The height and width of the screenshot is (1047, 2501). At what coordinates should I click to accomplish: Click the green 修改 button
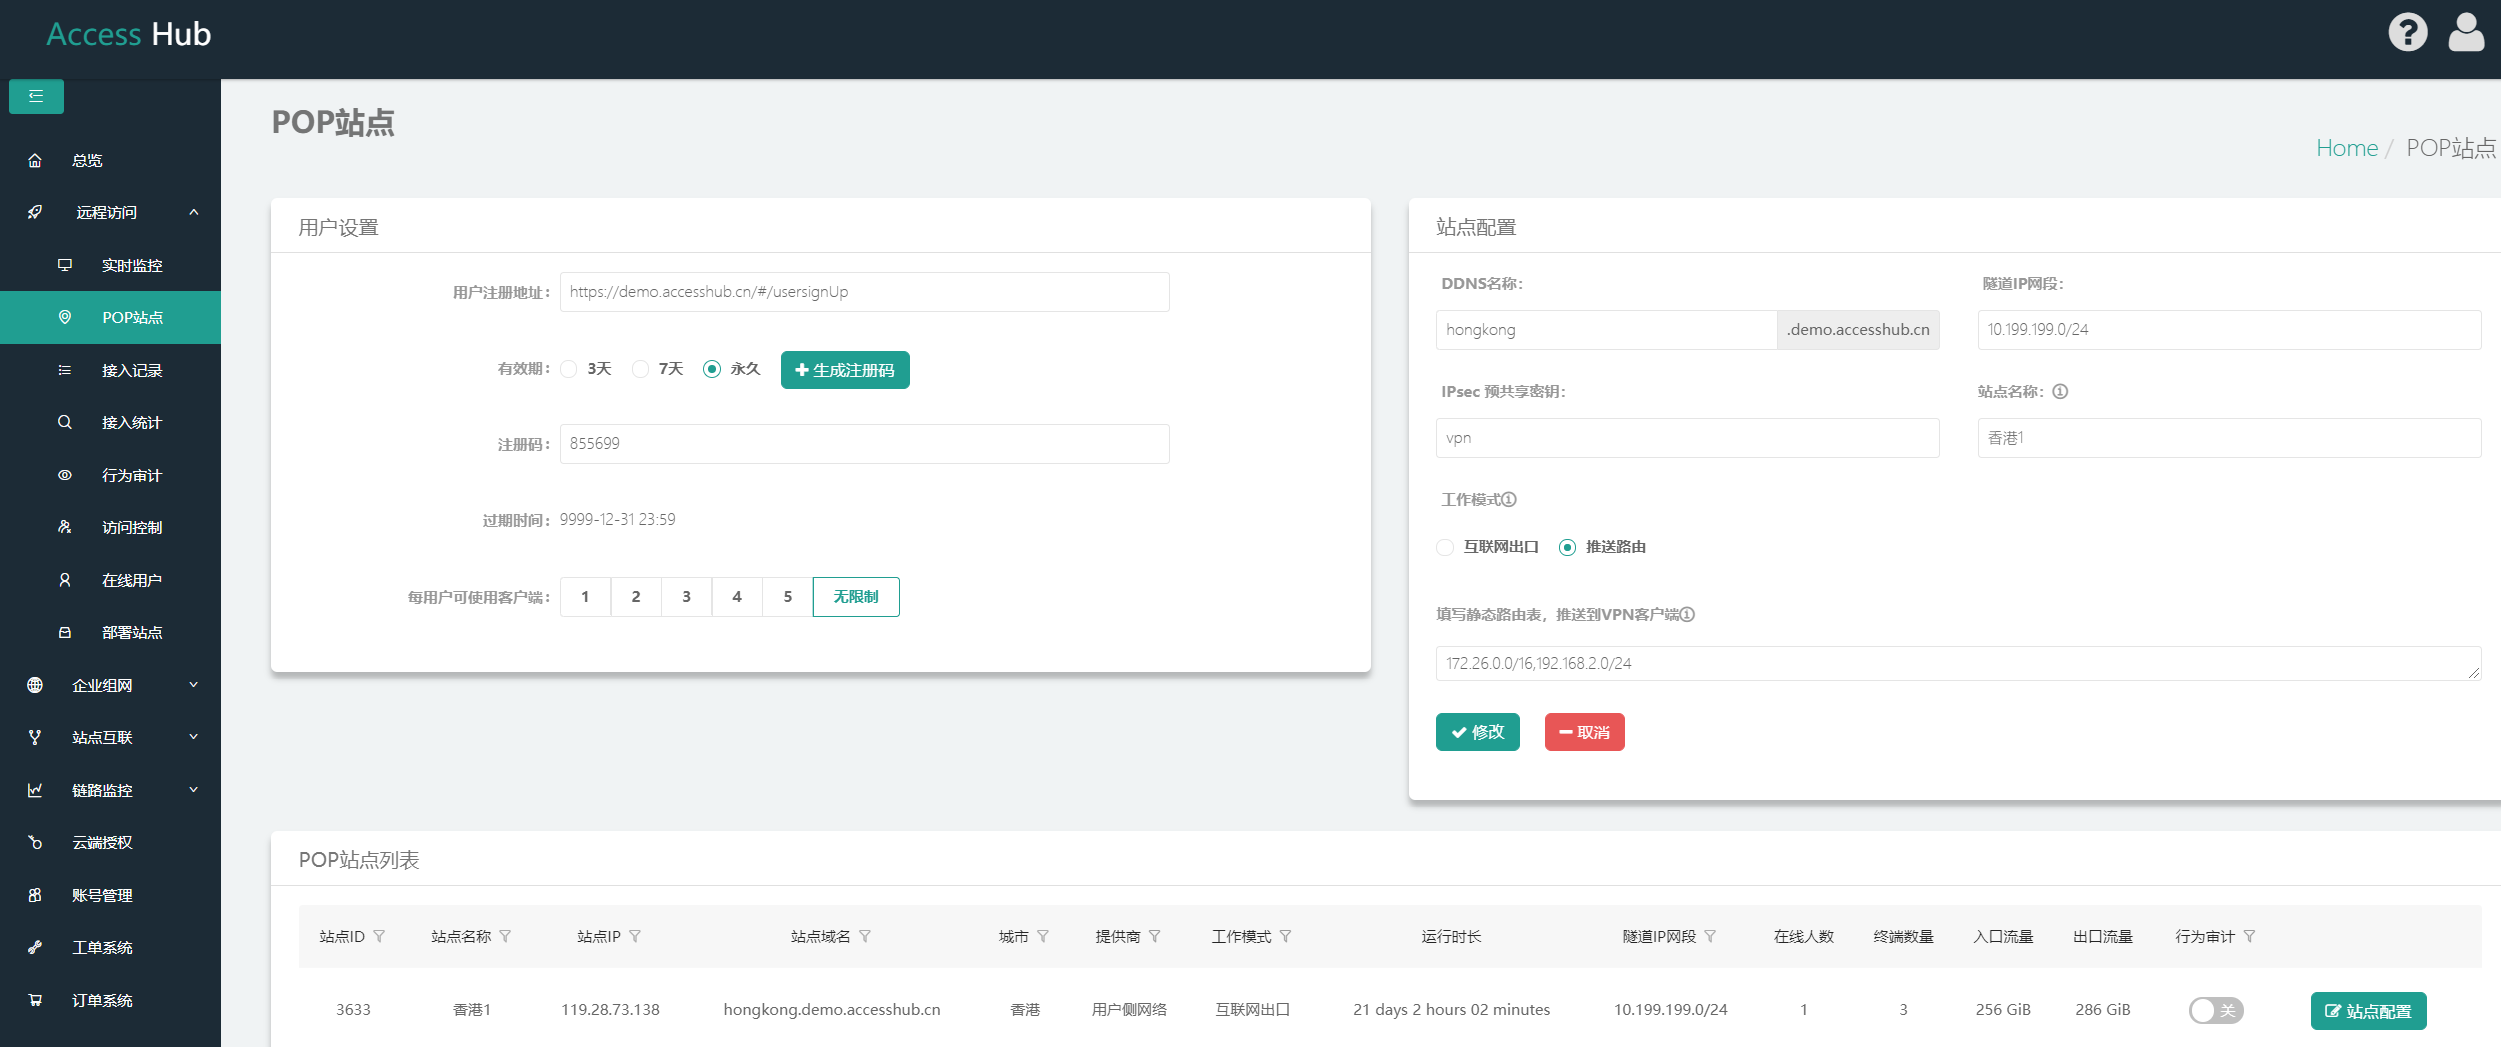(1478, 732)
